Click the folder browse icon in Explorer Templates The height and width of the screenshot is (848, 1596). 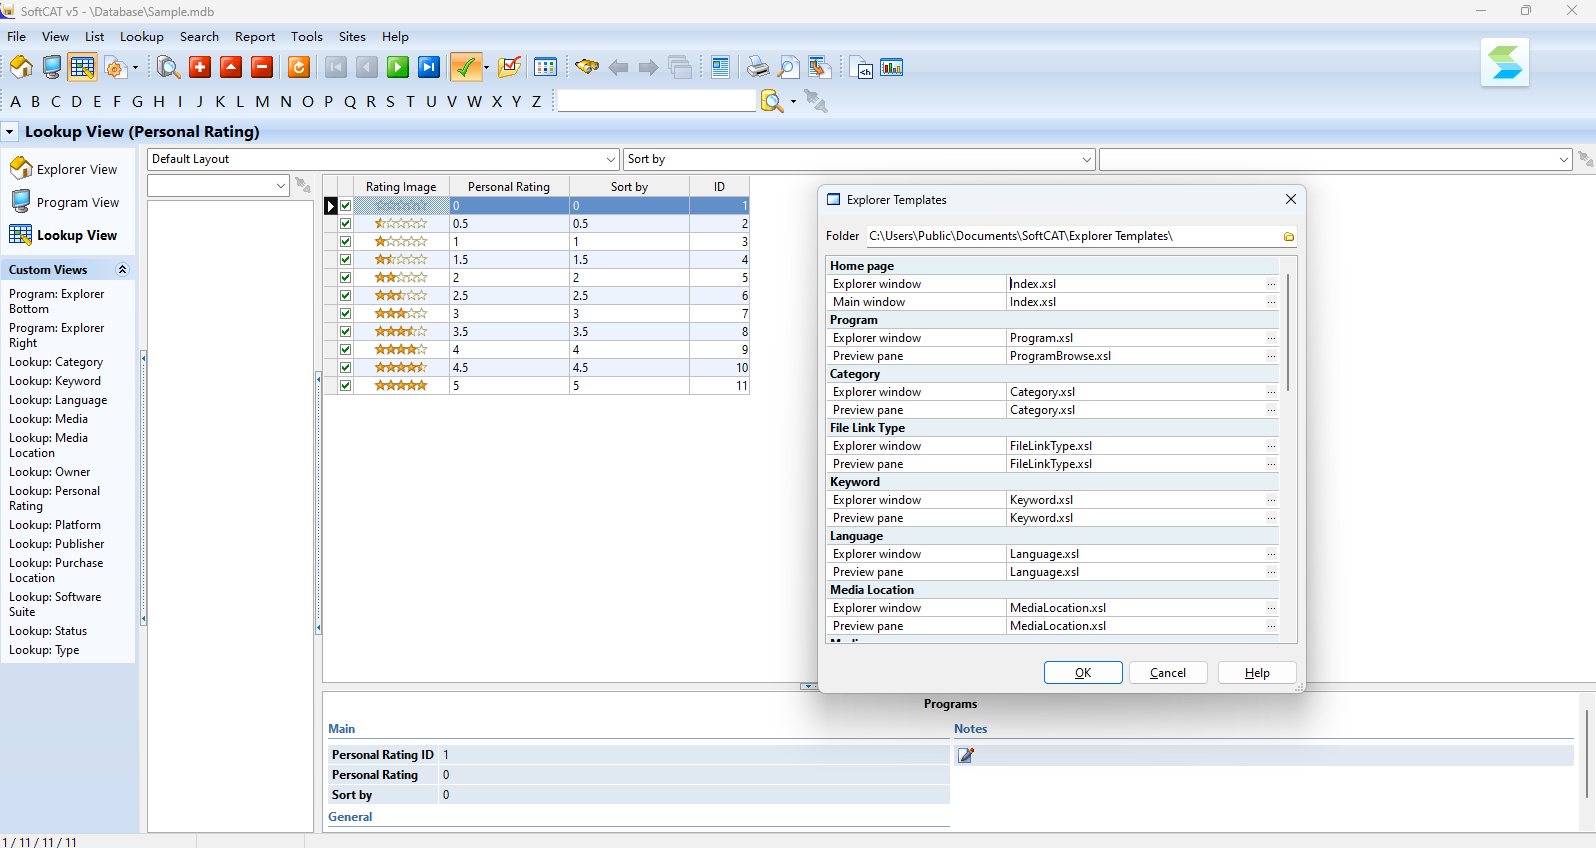pos(1289,237)
